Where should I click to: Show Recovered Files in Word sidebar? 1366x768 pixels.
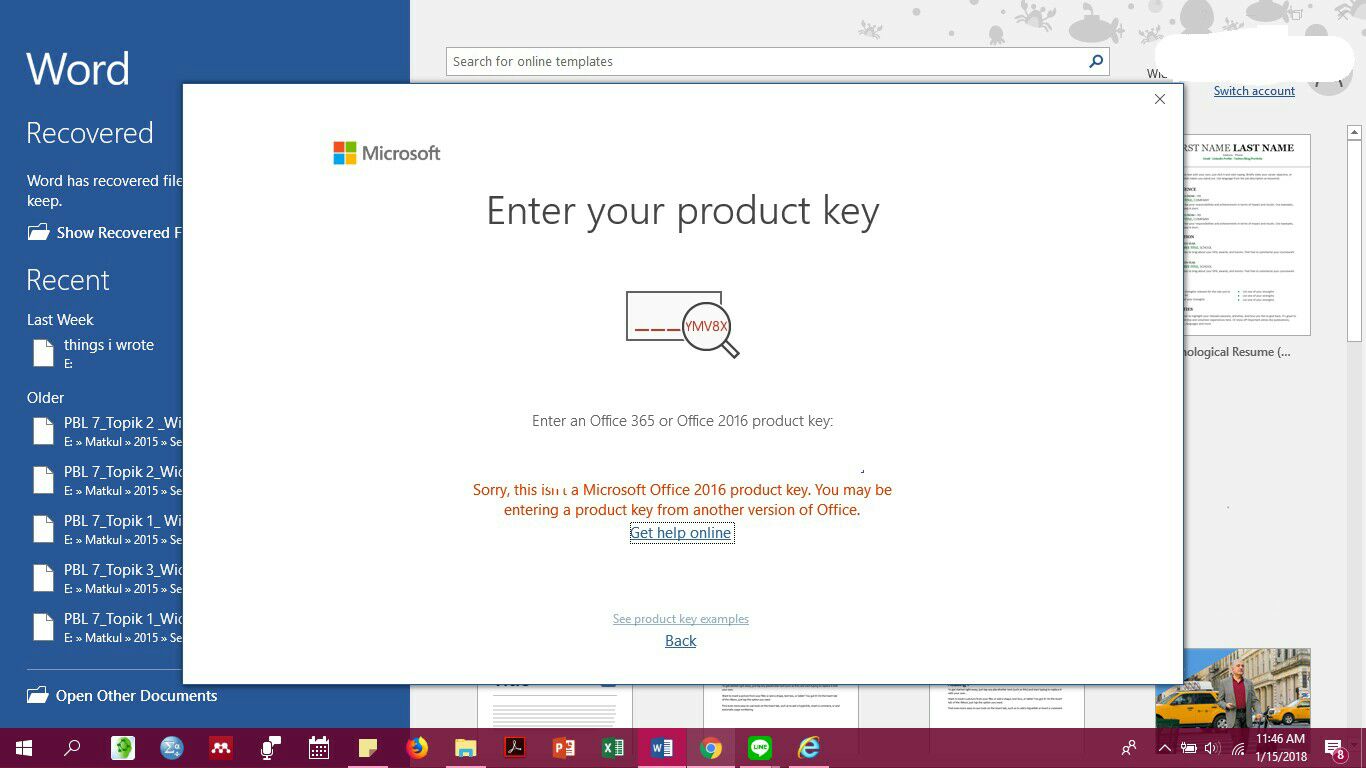point(105,233)
